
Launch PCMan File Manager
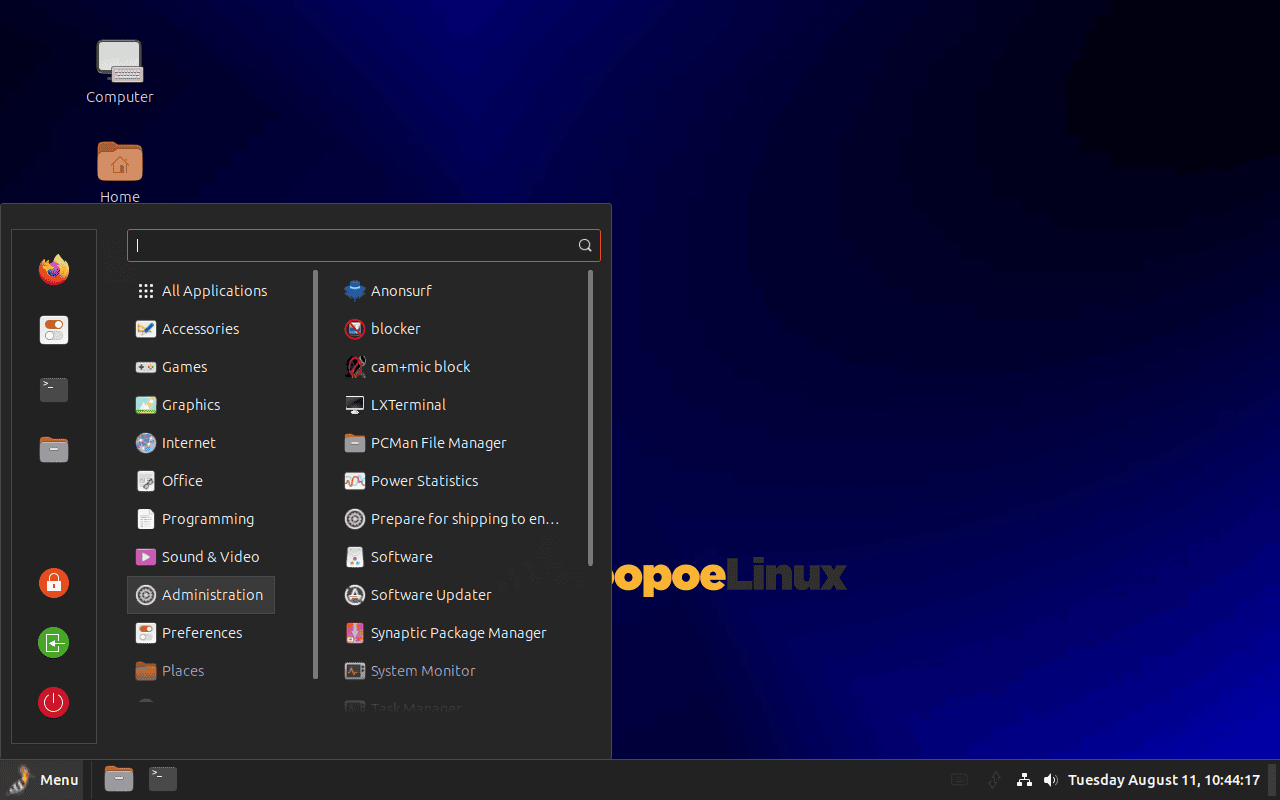452,443
